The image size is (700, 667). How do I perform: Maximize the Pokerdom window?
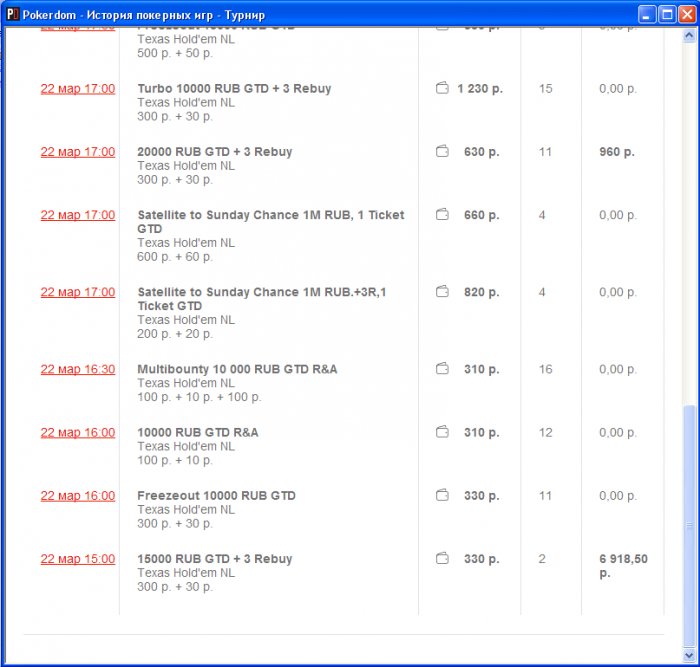tap(667, 15)
